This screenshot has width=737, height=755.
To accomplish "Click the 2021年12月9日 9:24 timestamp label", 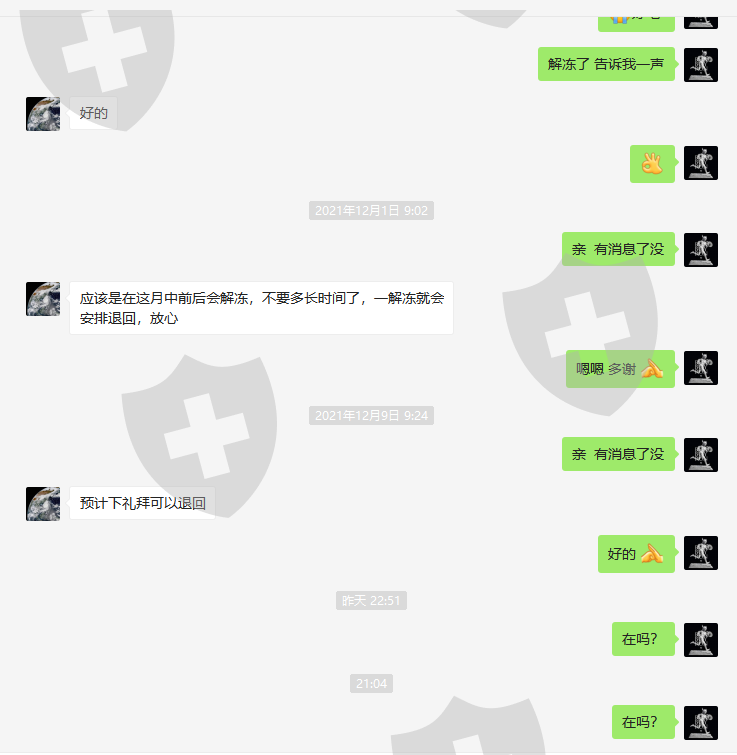I will point(371,416).
